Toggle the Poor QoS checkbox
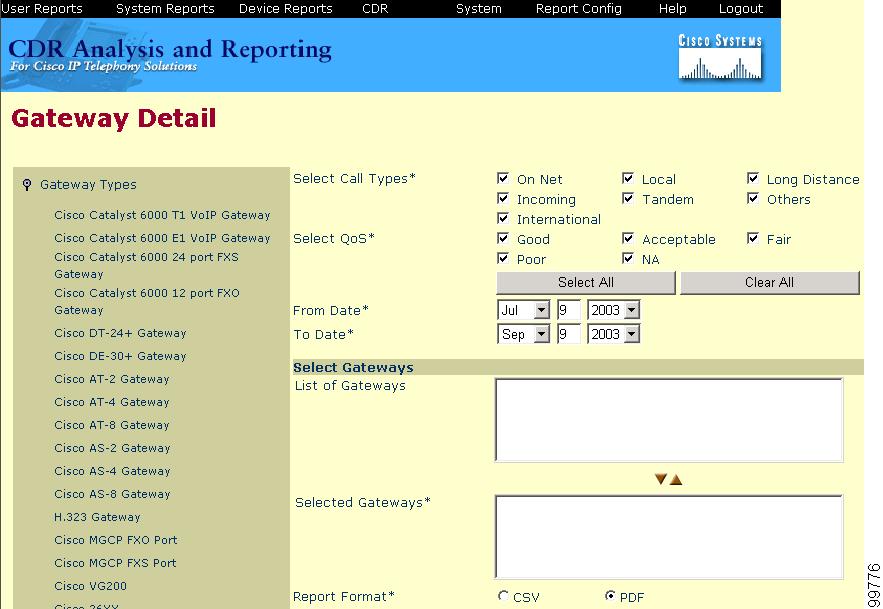Image resolution: width=883 pixels, height=609 pixels. (503, 259)
